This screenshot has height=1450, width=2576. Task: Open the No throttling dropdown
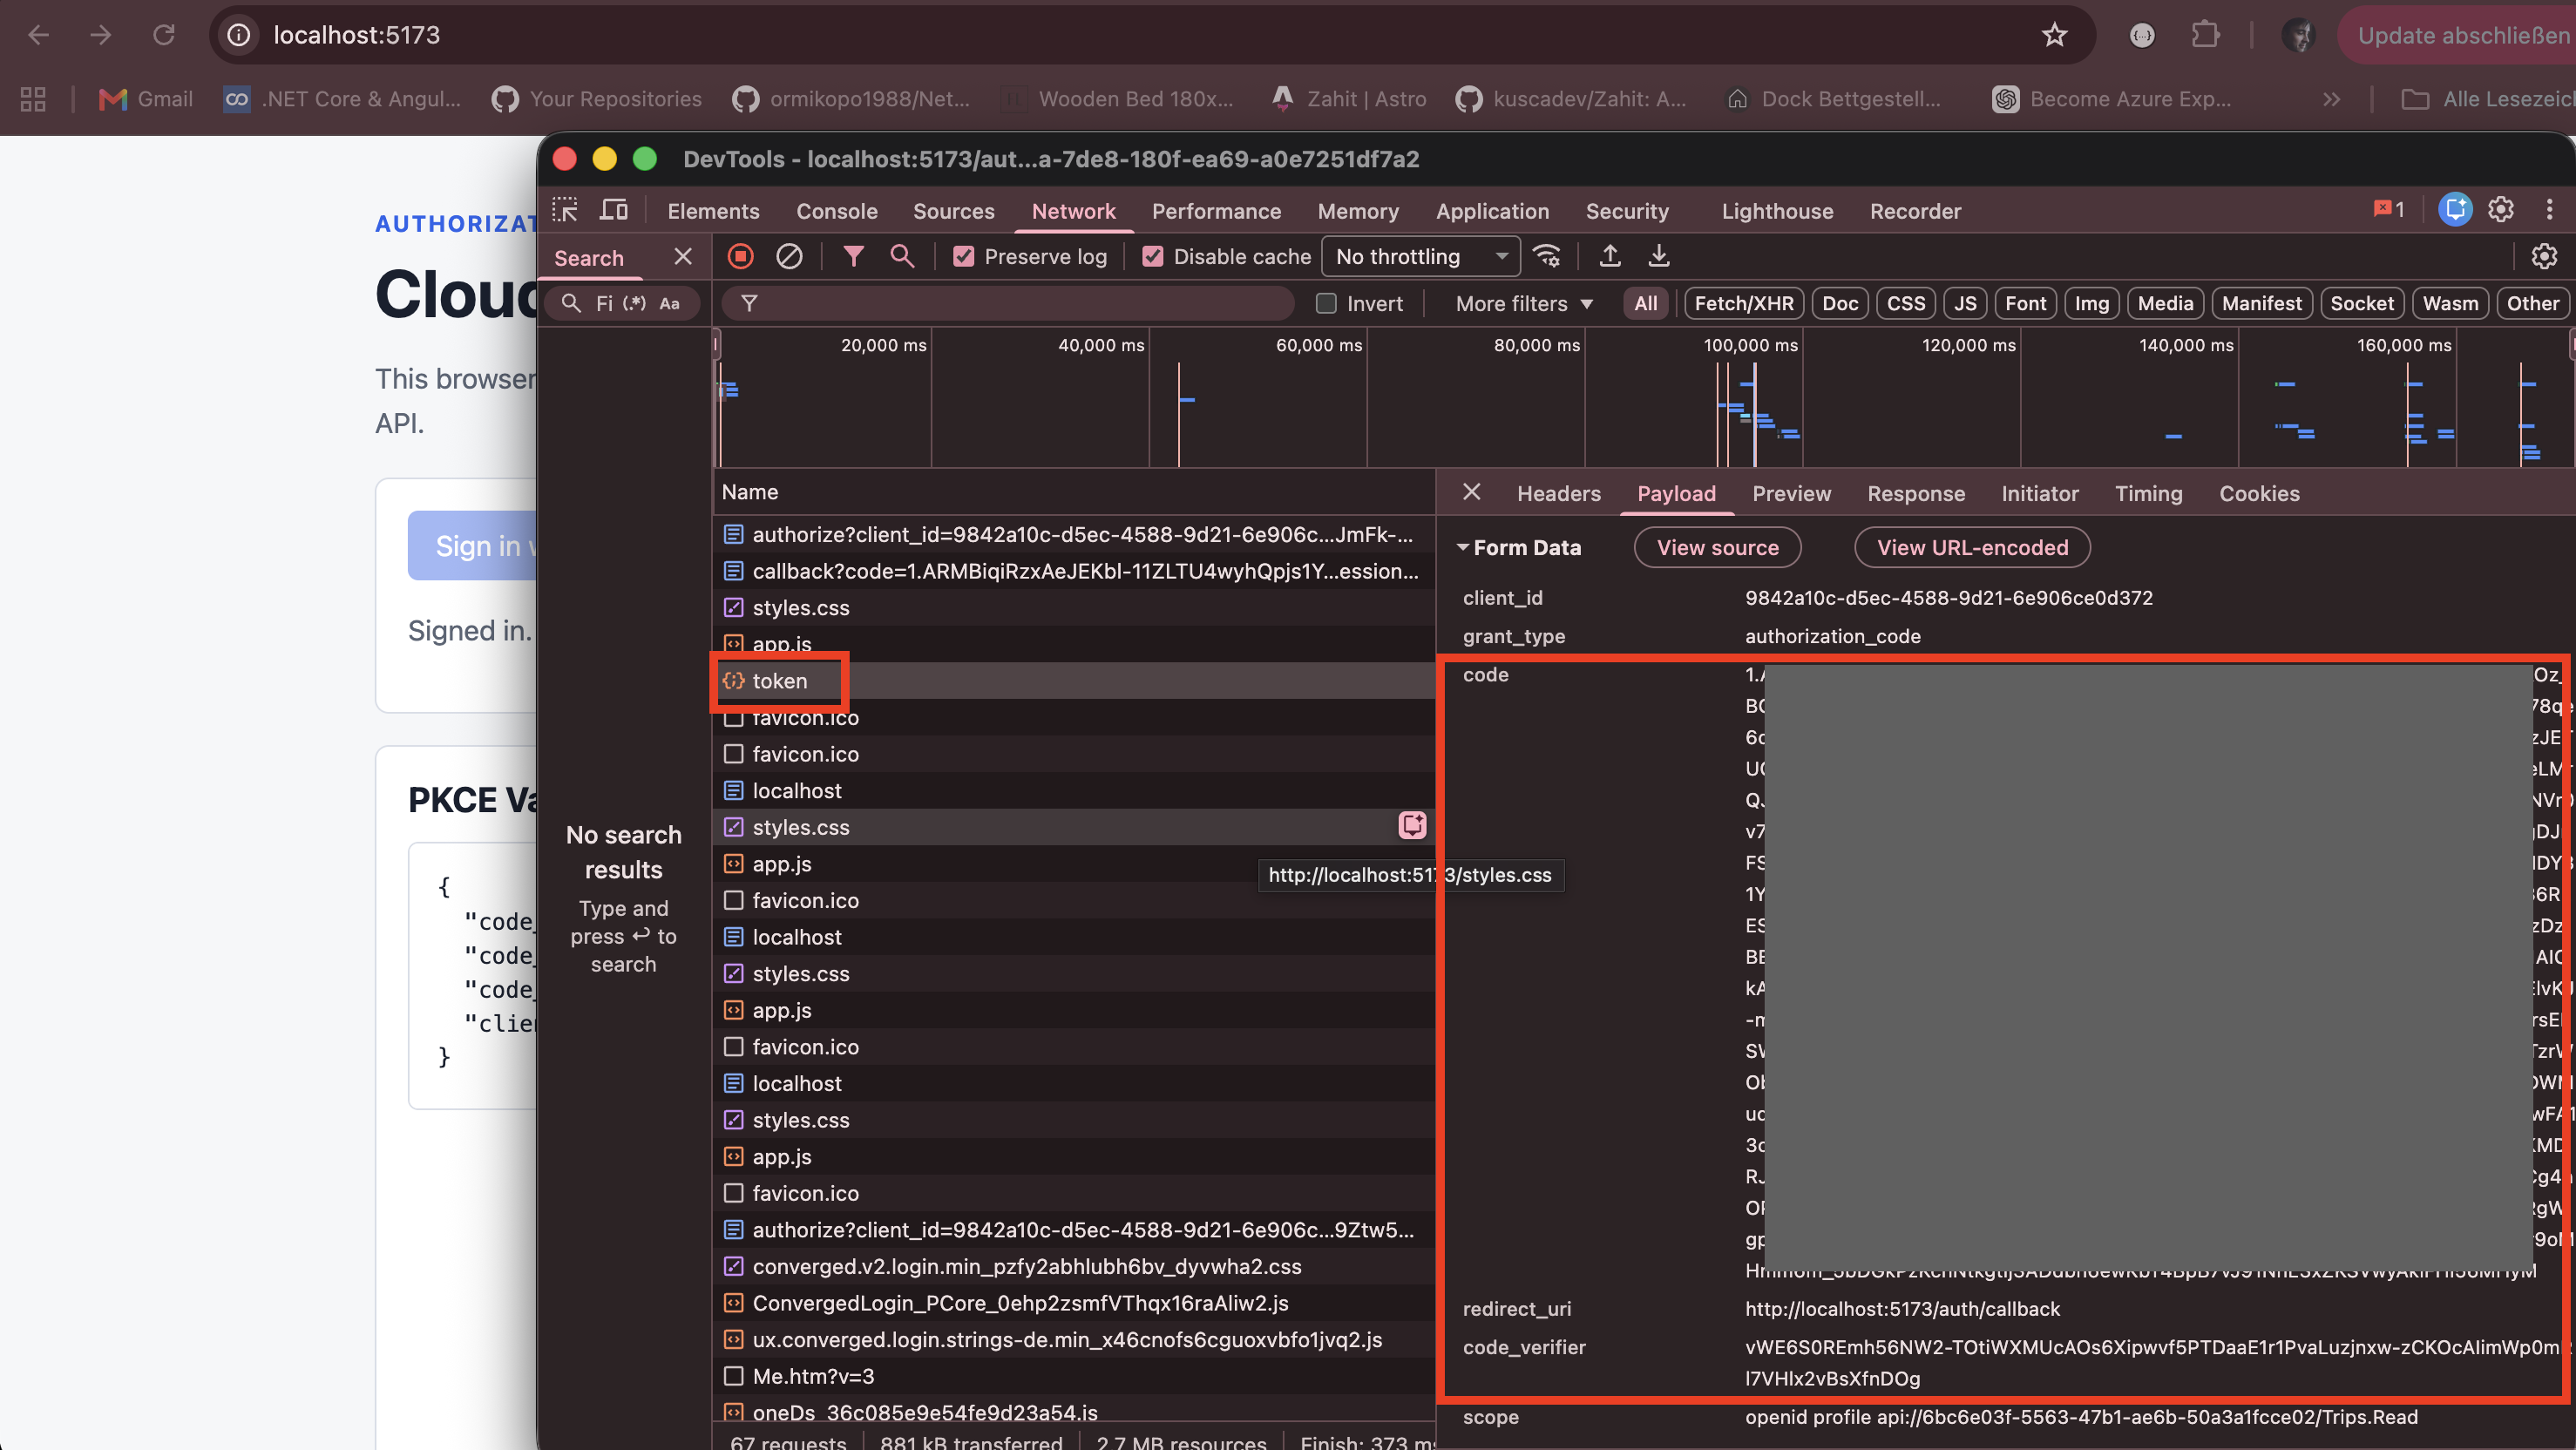1421,257
